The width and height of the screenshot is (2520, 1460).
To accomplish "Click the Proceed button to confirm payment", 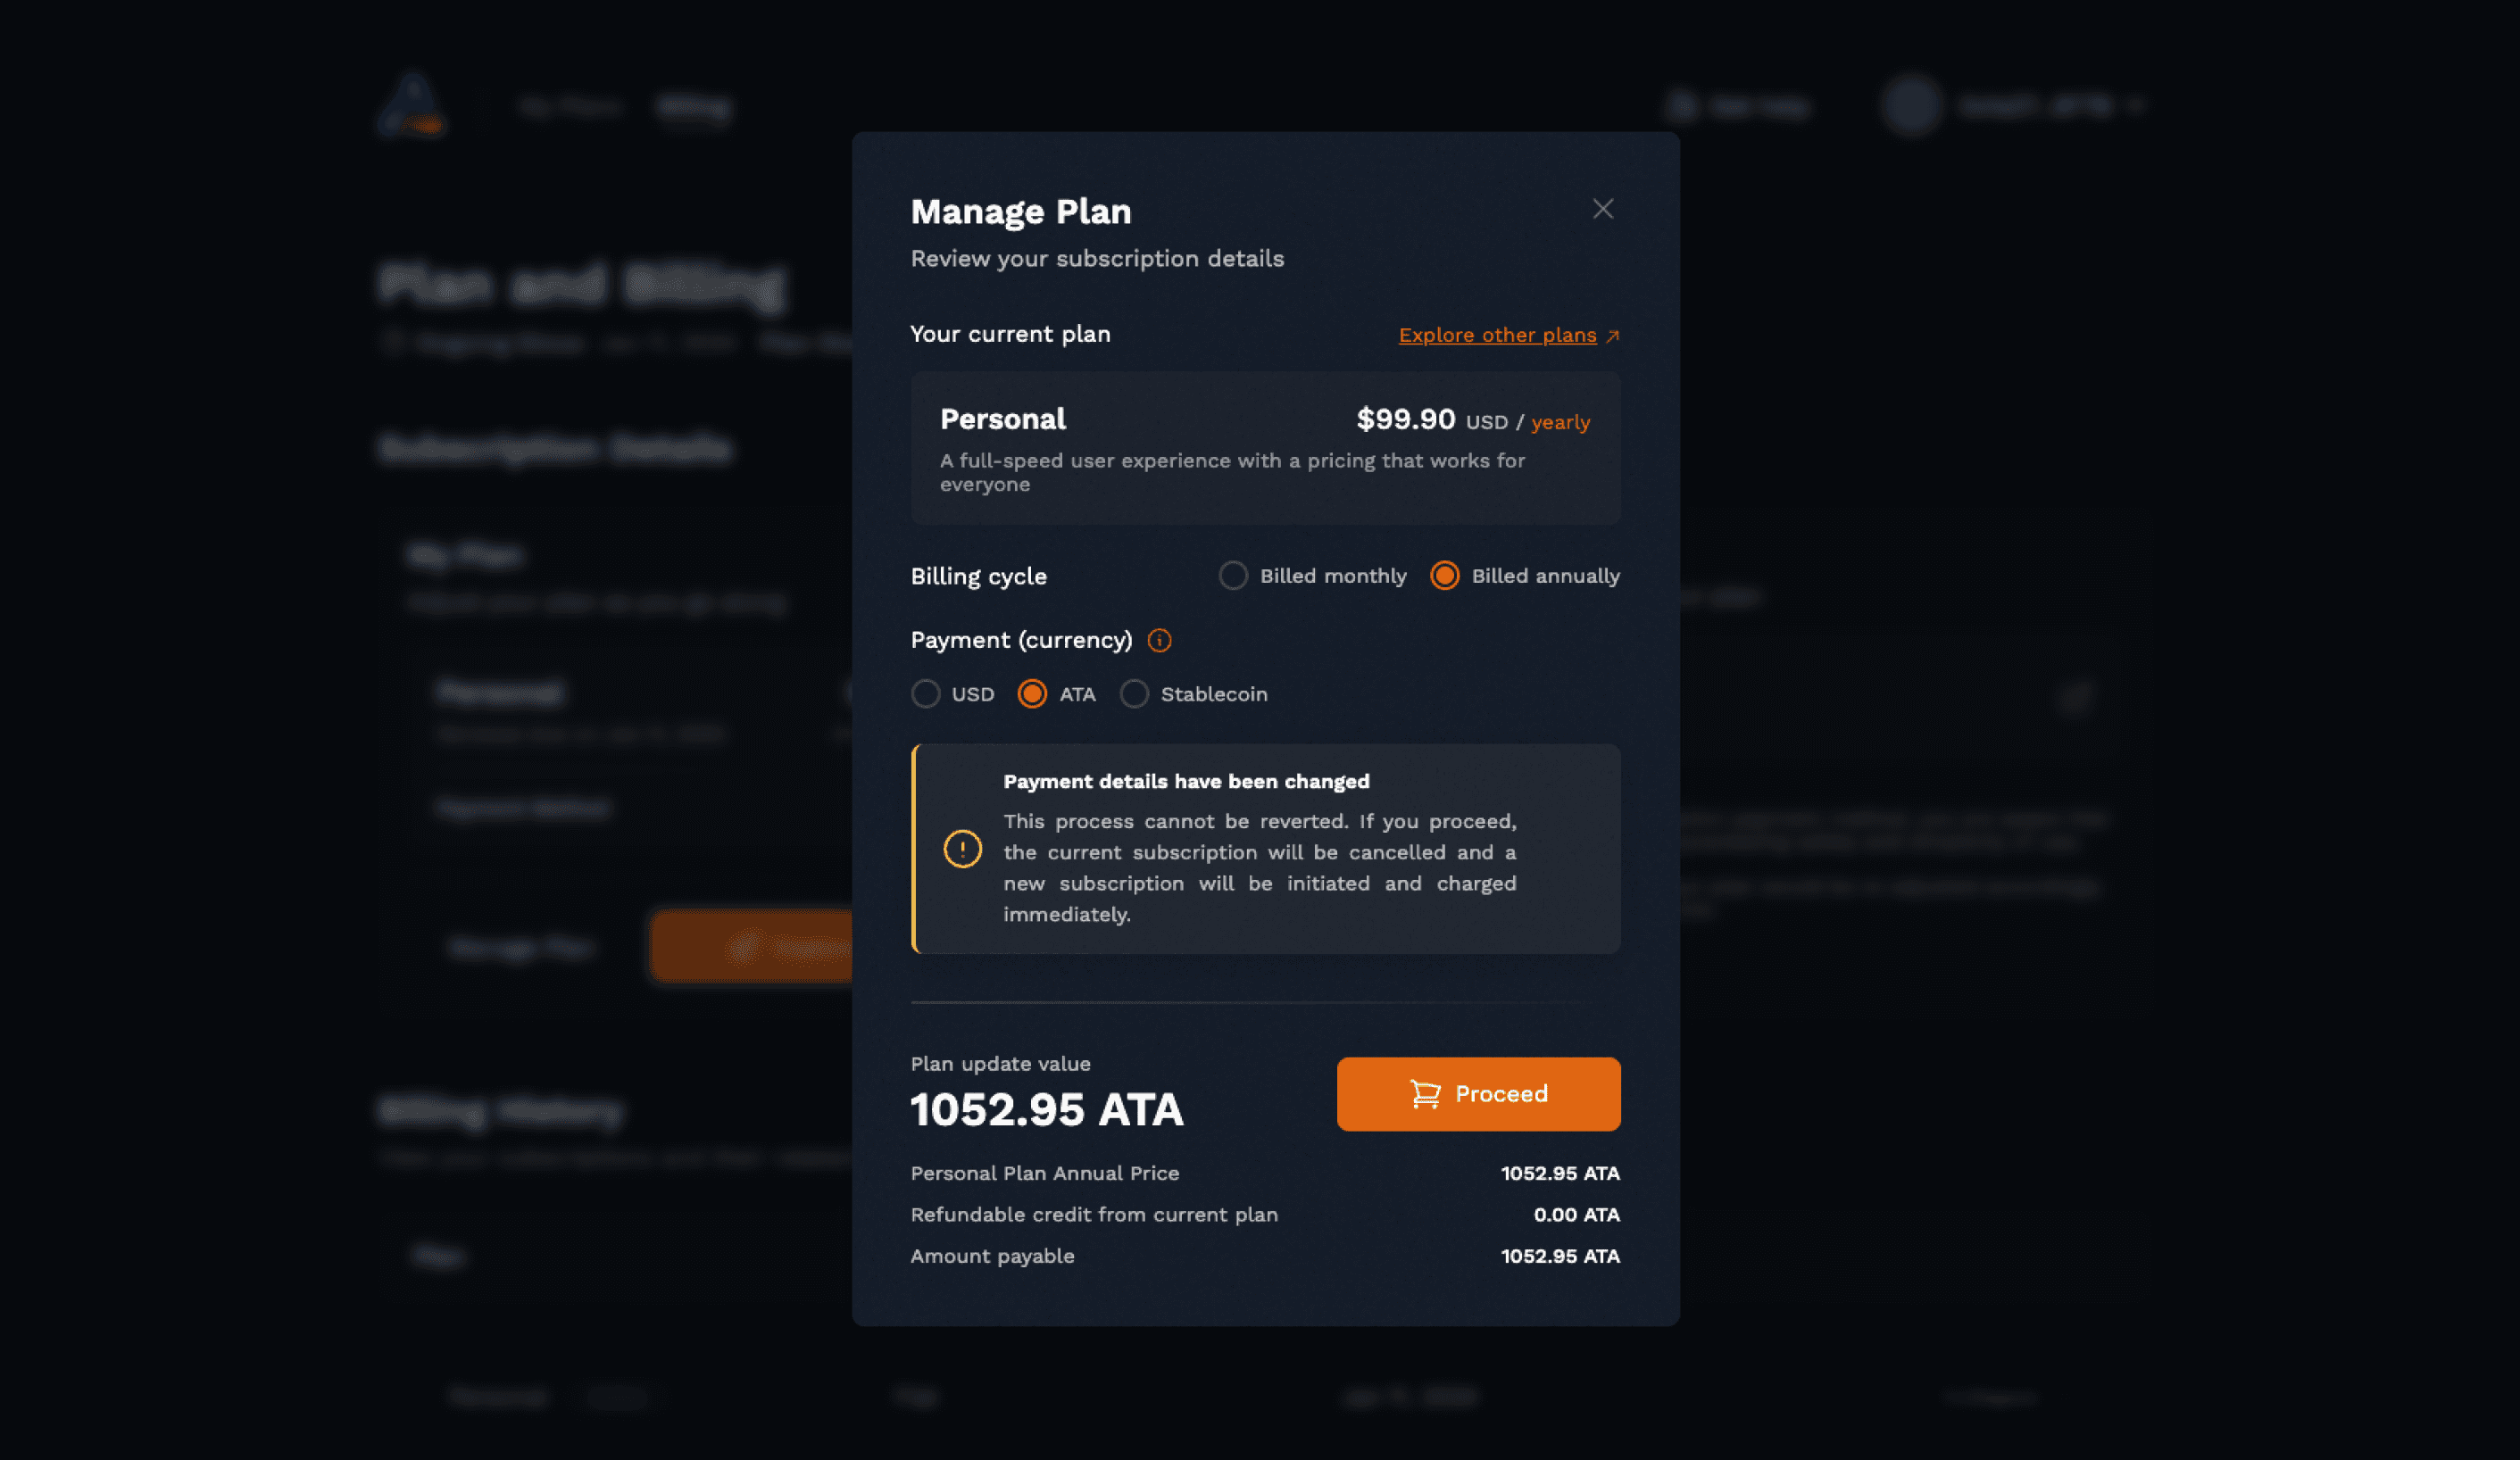I will [1478, 1093].
